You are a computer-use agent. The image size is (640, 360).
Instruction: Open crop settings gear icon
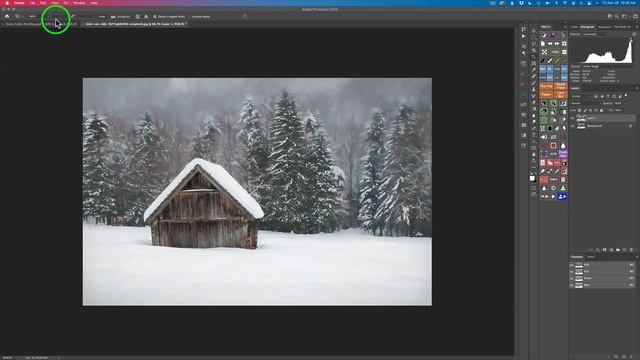click(x=146, y=17)
